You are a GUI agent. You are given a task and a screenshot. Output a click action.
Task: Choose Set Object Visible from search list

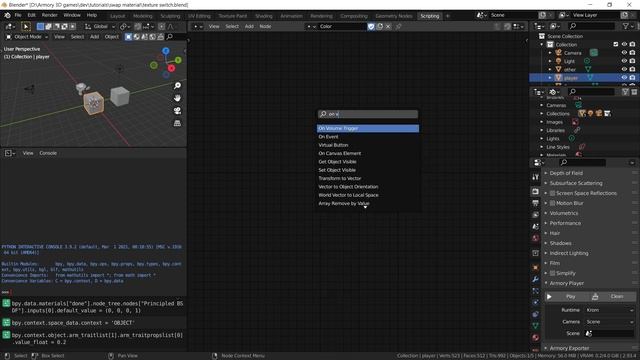pos(368,170)
